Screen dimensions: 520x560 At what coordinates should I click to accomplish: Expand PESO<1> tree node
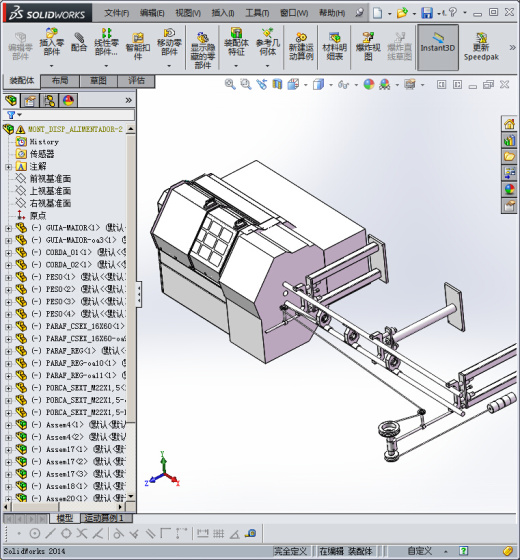9,278
